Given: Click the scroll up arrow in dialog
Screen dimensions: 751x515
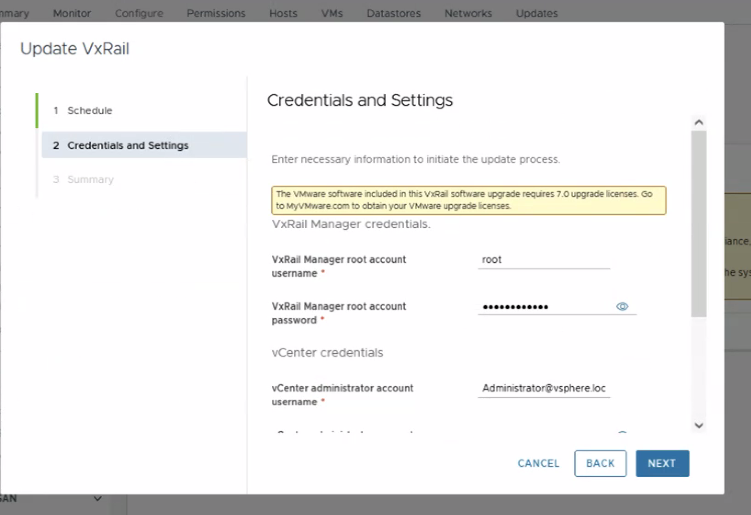Looking at the screenshot, I should pyautogui.click(x=699, y=123).
